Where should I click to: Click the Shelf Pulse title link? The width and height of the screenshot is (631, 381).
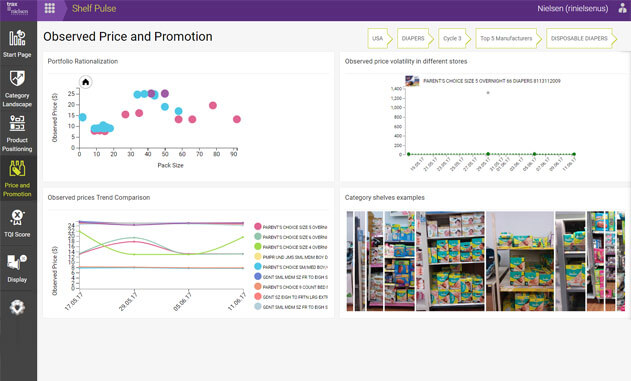pos(94,8)
